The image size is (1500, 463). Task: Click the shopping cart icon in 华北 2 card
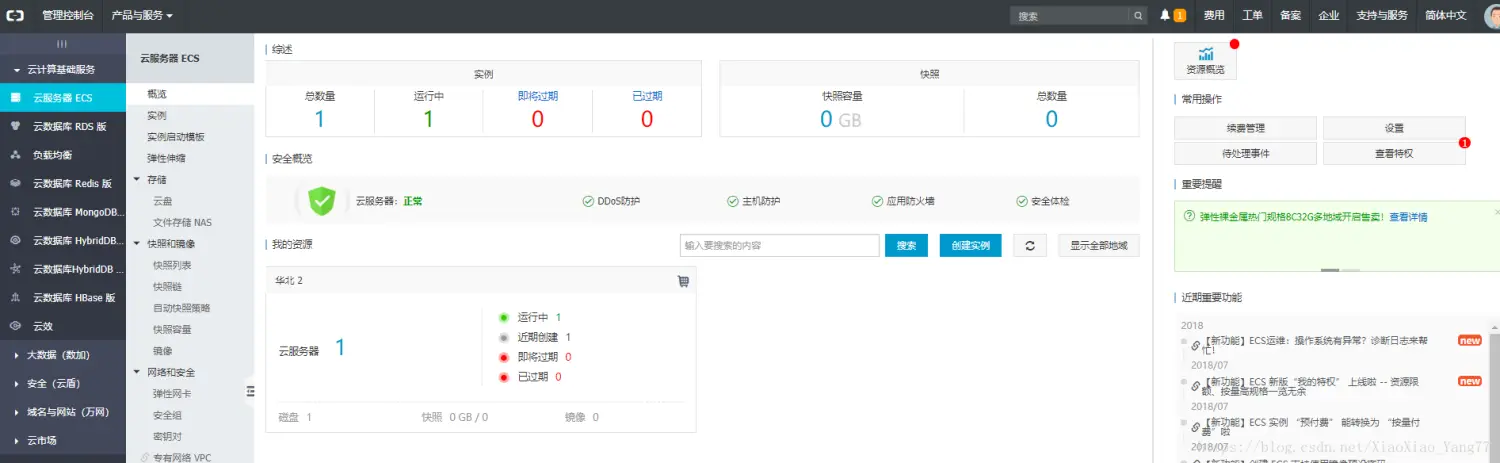point(683,281)
